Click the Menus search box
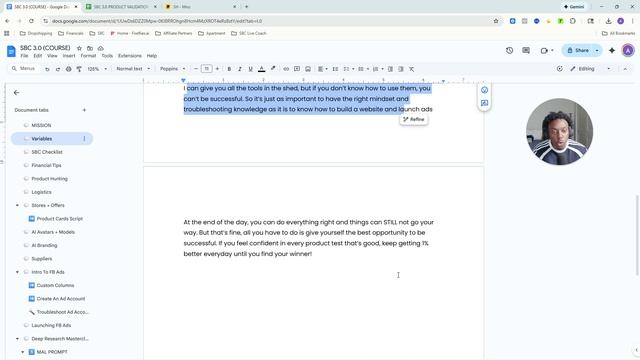This screenshot has width=640, height=360. (24, 69)
